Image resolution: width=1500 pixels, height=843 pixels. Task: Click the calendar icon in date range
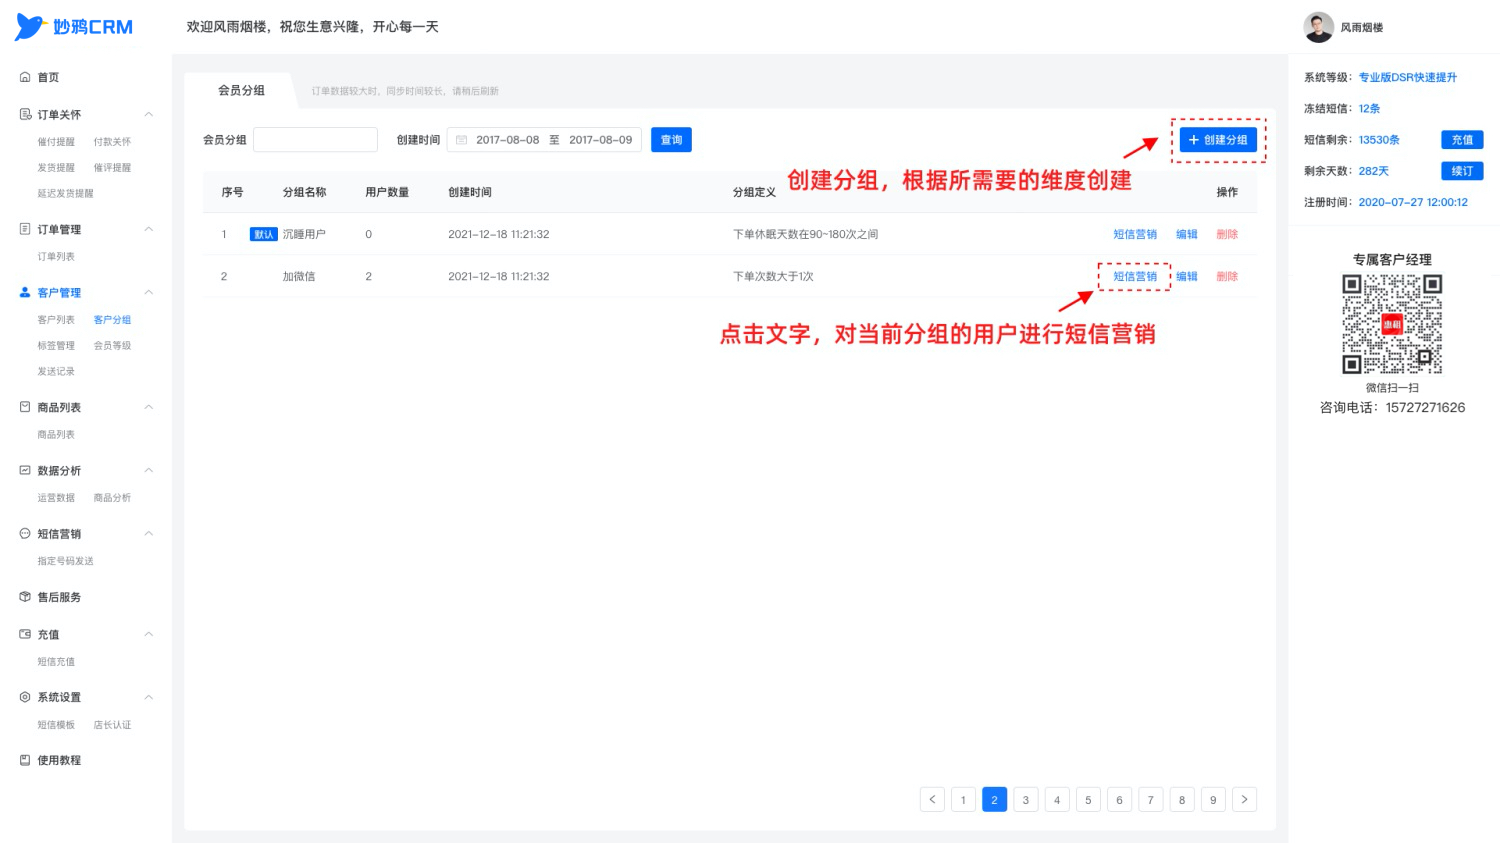click(x=462, y=140)
